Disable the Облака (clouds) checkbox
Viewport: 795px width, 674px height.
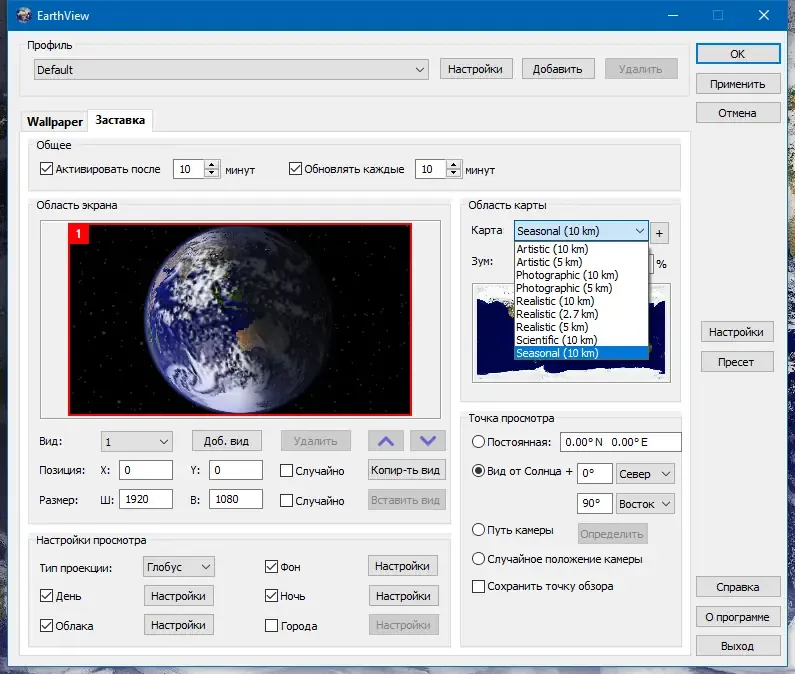[46, 626]
